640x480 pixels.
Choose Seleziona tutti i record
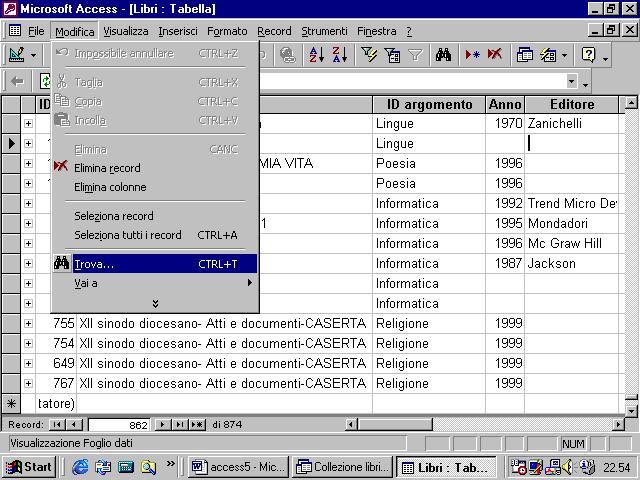tap(155, 235)
